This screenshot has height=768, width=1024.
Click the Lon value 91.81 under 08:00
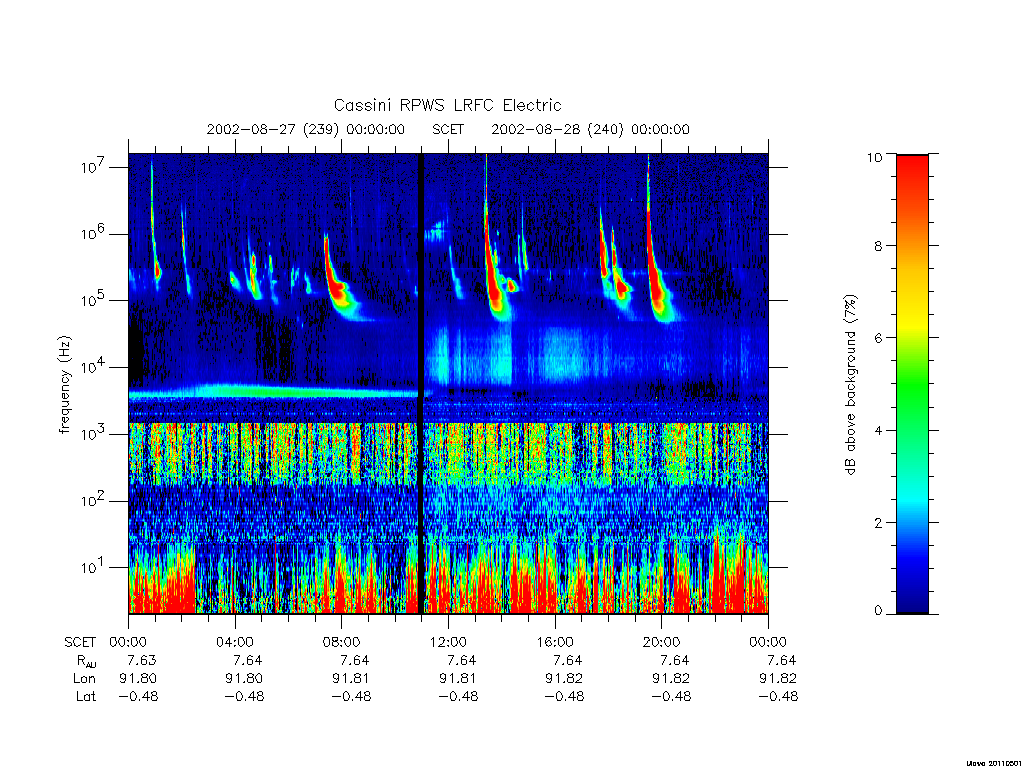tap(351, 679)
